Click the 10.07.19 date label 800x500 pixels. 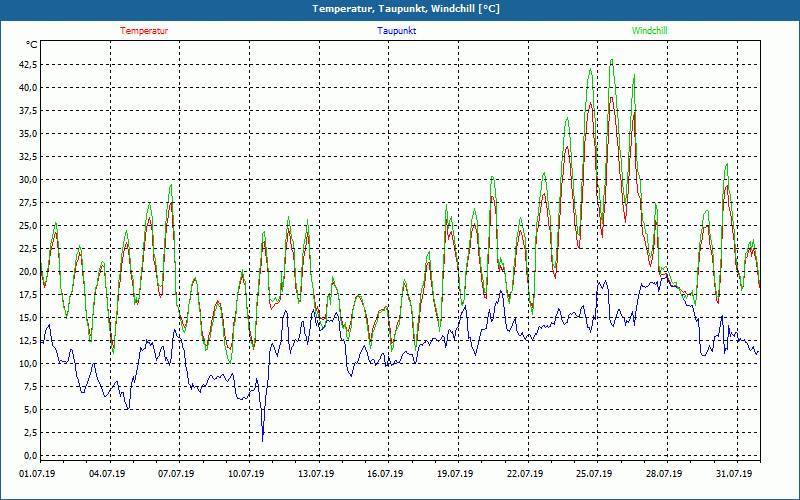pos(246,473)
